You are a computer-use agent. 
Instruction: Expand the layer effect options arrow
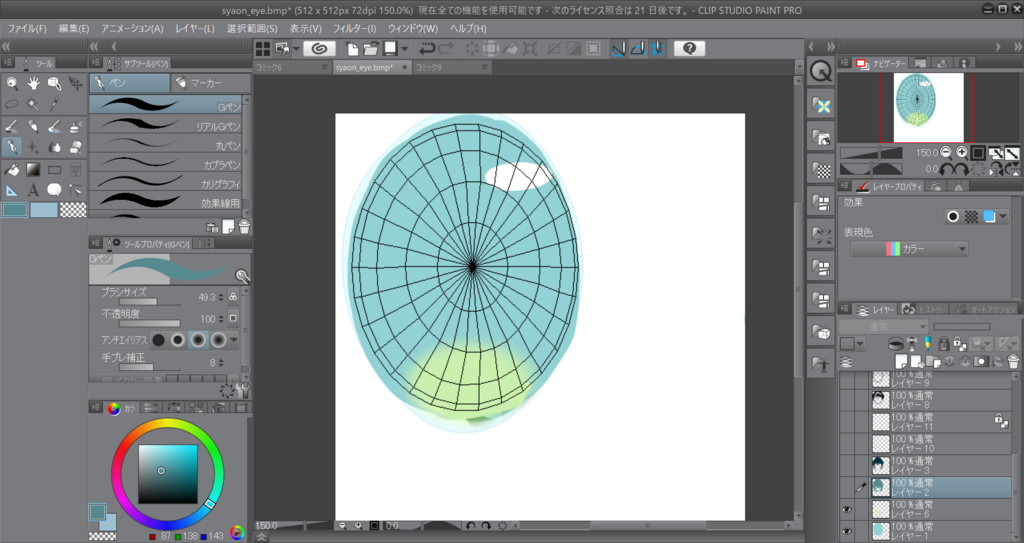(x=1003, y=217)
